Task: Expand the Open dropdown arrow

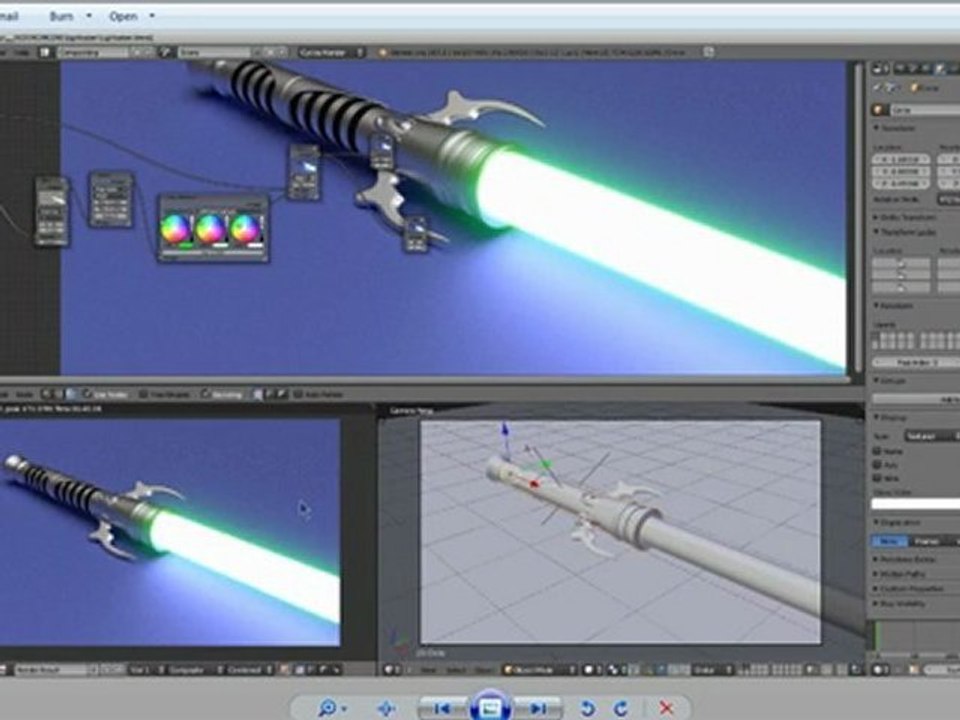Action: click(152, 15)
